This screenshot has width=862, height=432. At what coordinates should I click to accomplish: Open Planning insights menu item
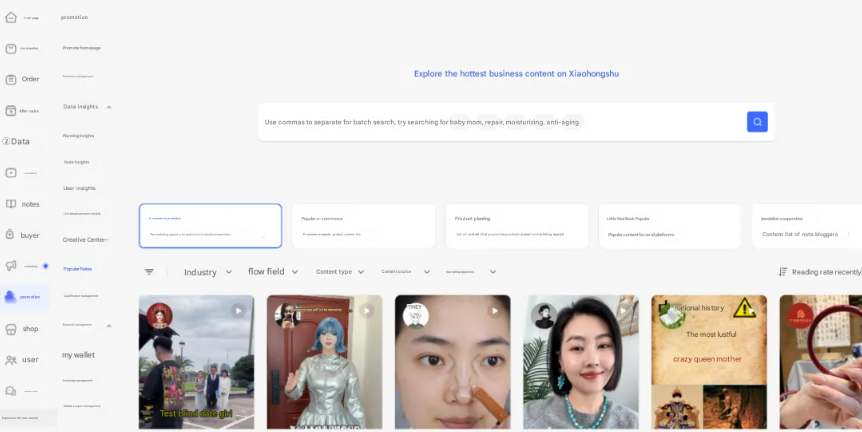pyautogui.click(x=78, y=135)
